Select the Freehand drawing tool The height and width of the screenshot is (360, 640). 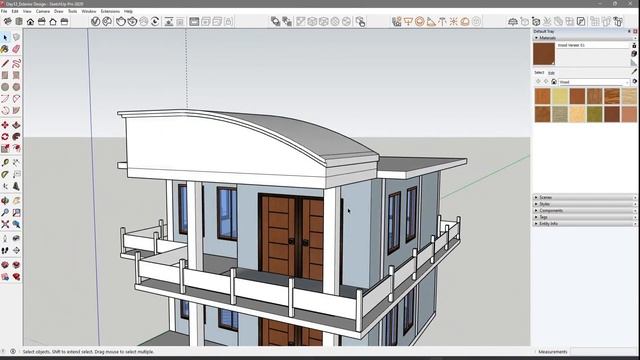16,63
